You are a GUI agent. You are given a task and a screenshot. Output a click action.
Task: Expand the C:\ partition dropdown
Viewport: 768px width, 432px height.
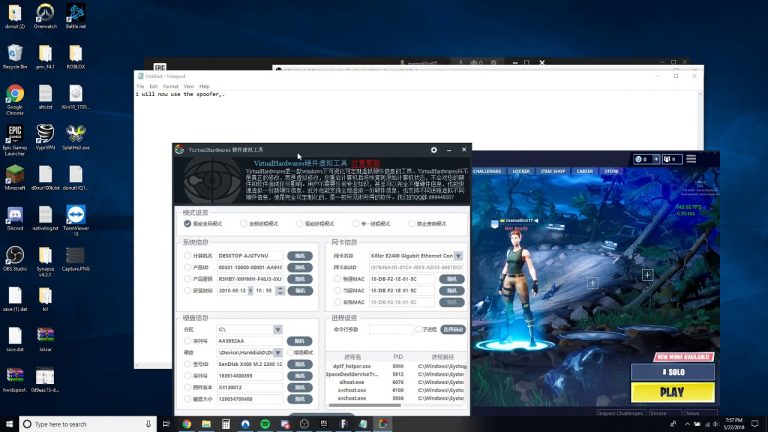[x=277, y=329]
